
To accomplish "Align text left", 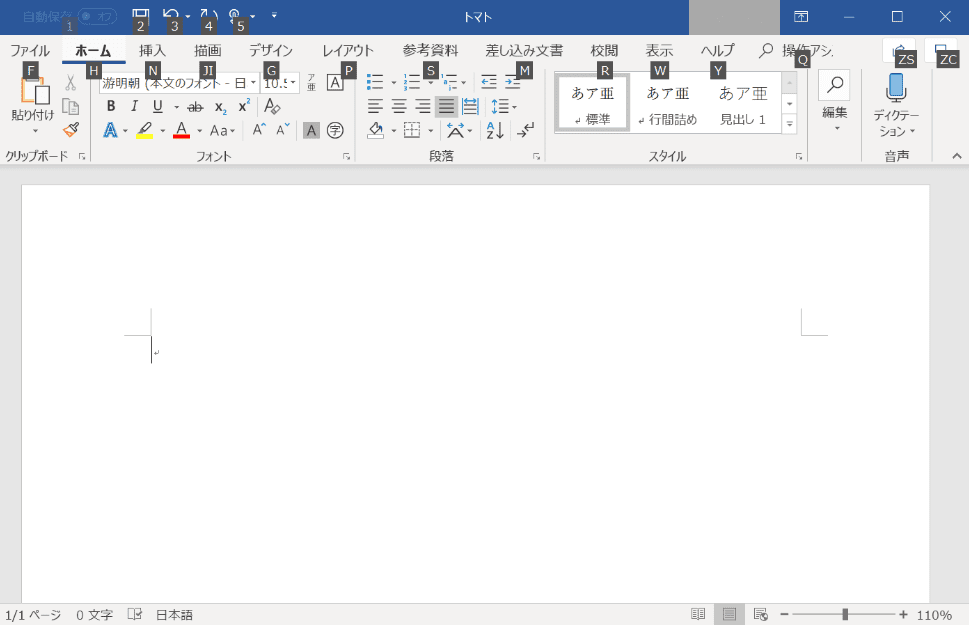I will (x=375, y=106).
